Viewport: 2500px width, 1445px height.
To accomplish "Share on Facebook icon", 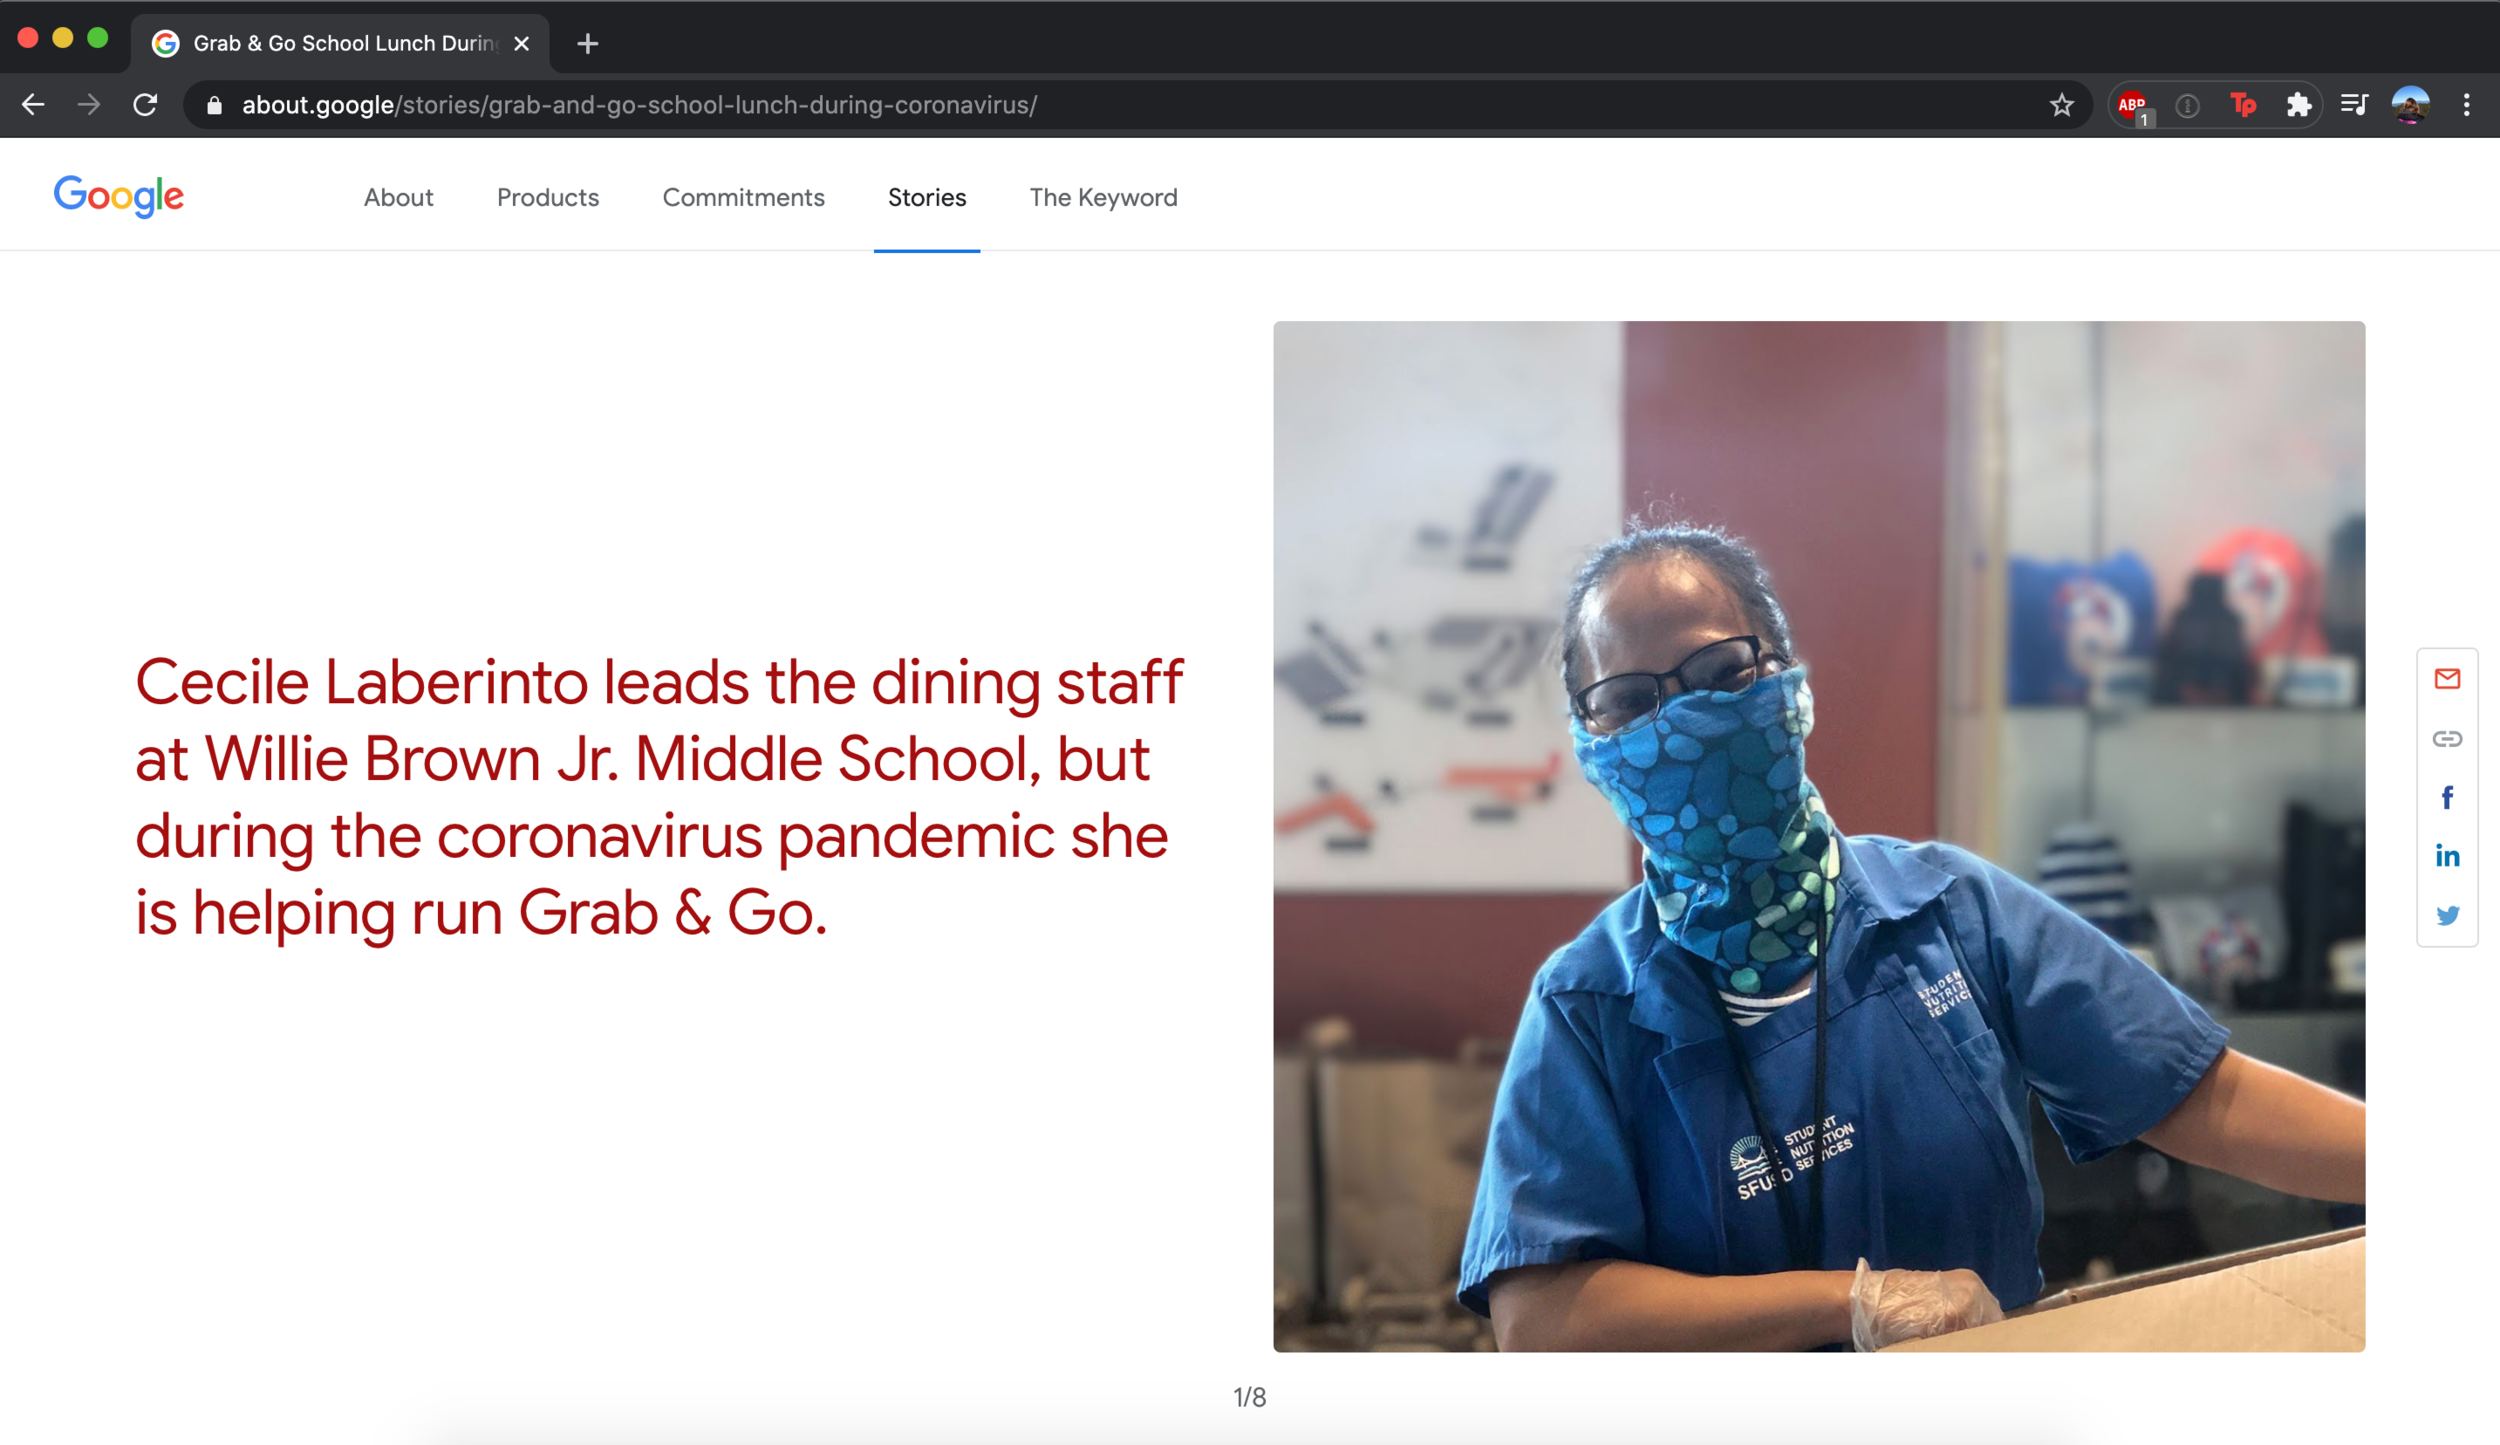I will click(x=2447, y=798).
